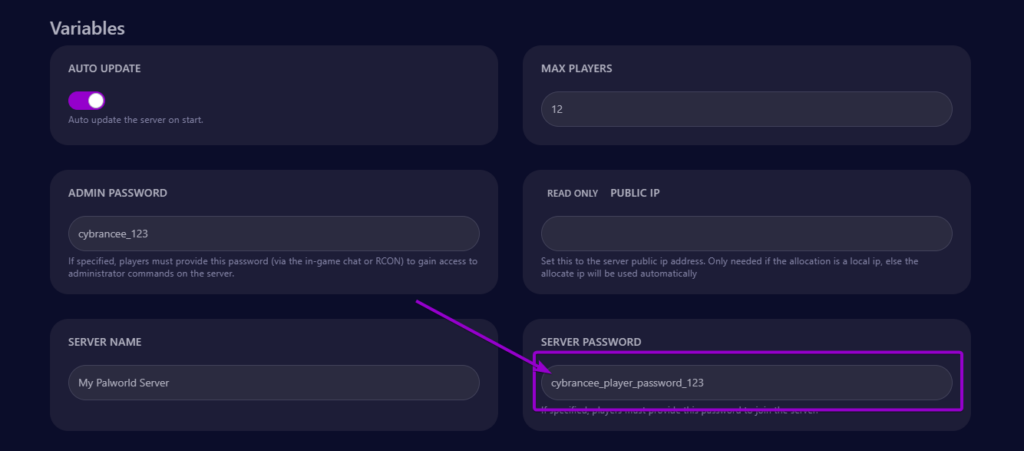The image size is (1024, 451).
Task: Click the Server Password input field
Action: coord(746,382)
